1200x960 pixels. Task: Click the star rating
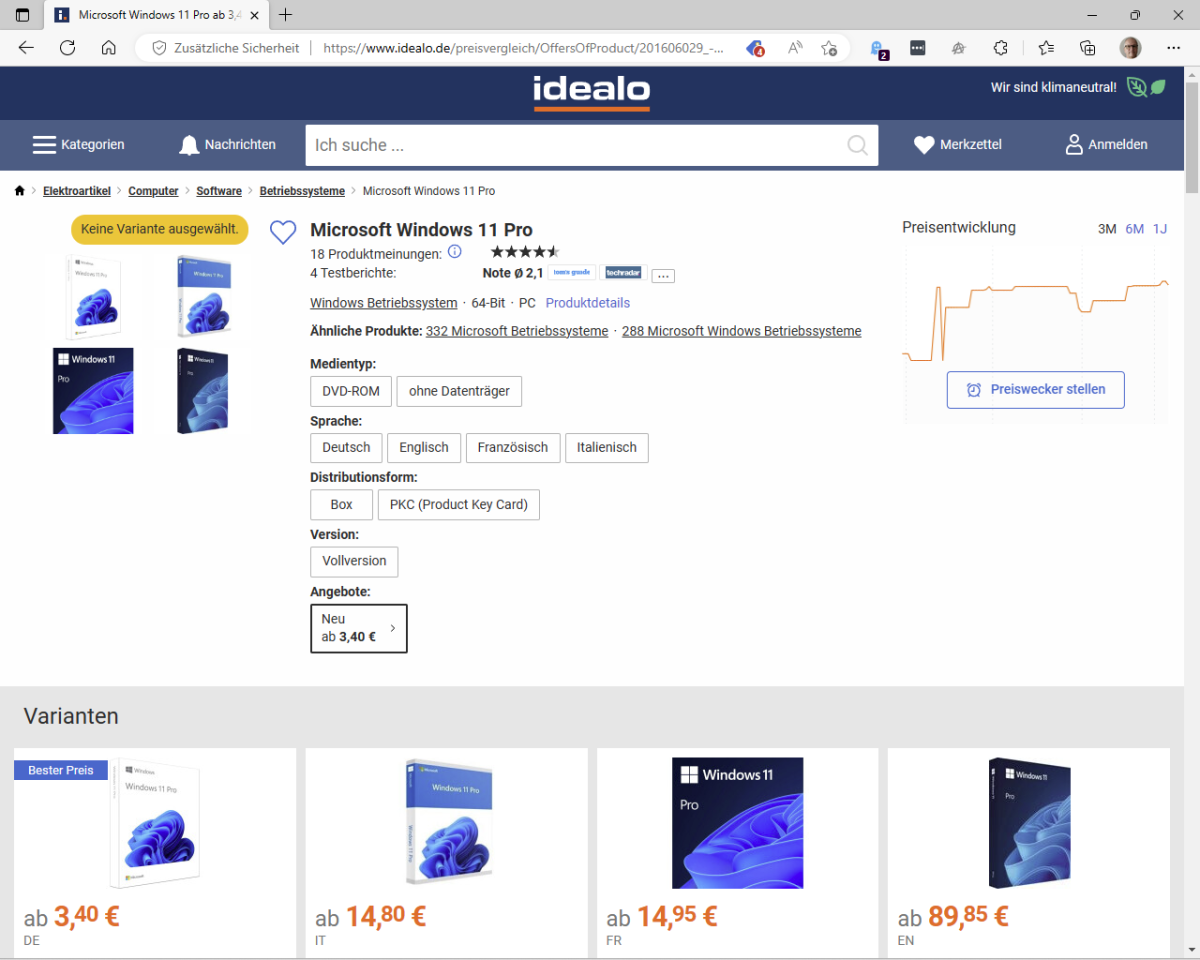[525, 252]
